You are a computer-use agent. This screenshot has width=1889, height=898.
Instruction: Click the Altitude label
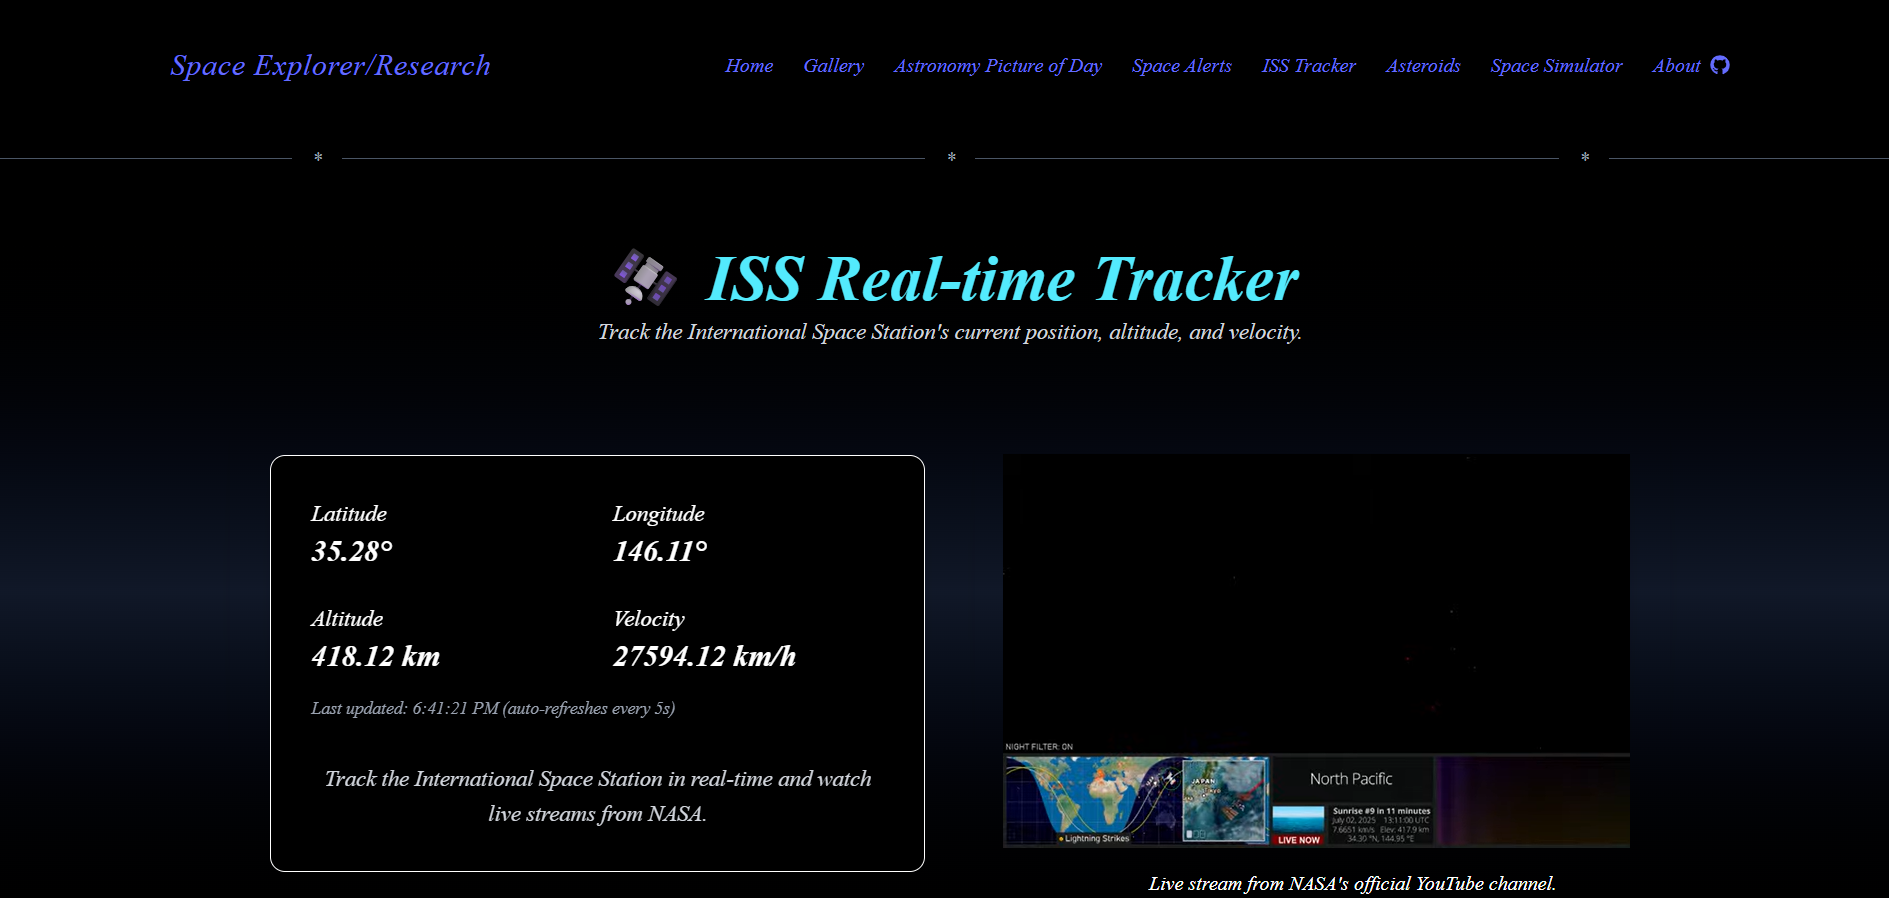pyautogui.click(x=347, y=619)
